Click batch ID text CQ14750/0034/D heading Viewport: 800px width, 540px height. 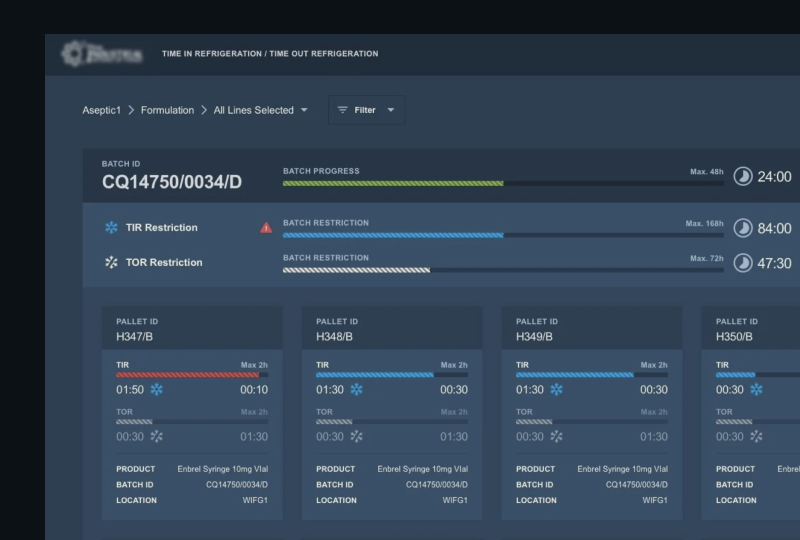172,182
